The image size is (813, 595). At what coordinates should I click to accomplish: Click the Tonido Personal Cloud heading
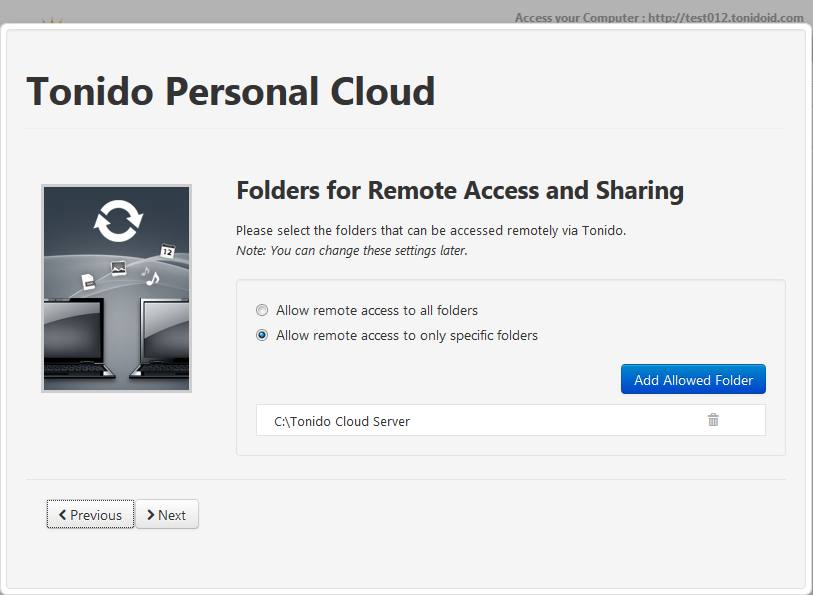click(231, 92)
